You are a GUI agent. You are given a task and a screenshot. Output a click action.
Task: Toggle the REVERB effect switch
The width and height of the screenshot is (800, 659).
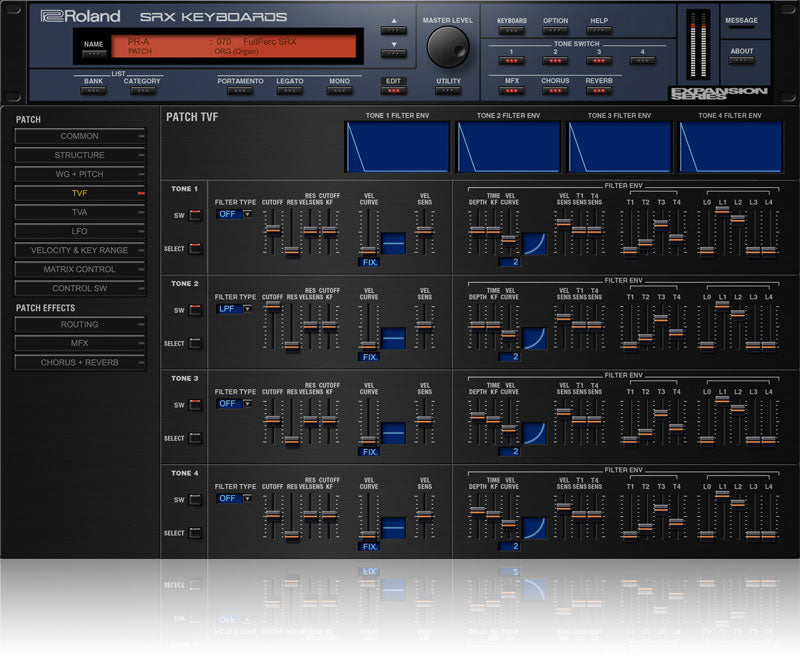[599, 91]
